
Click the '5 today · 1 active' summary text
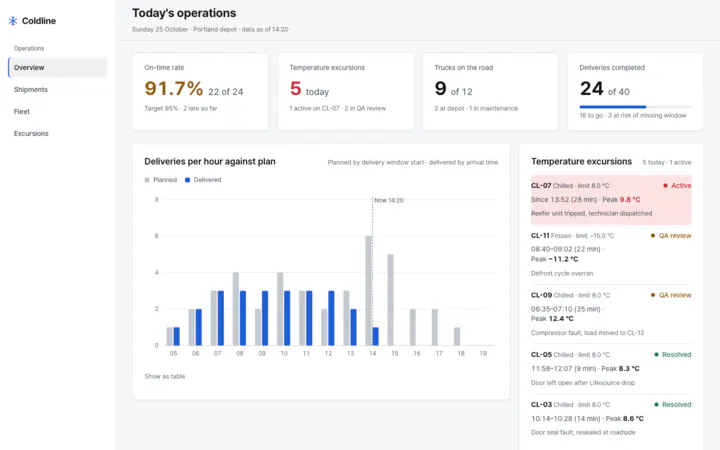coord(667,163)
